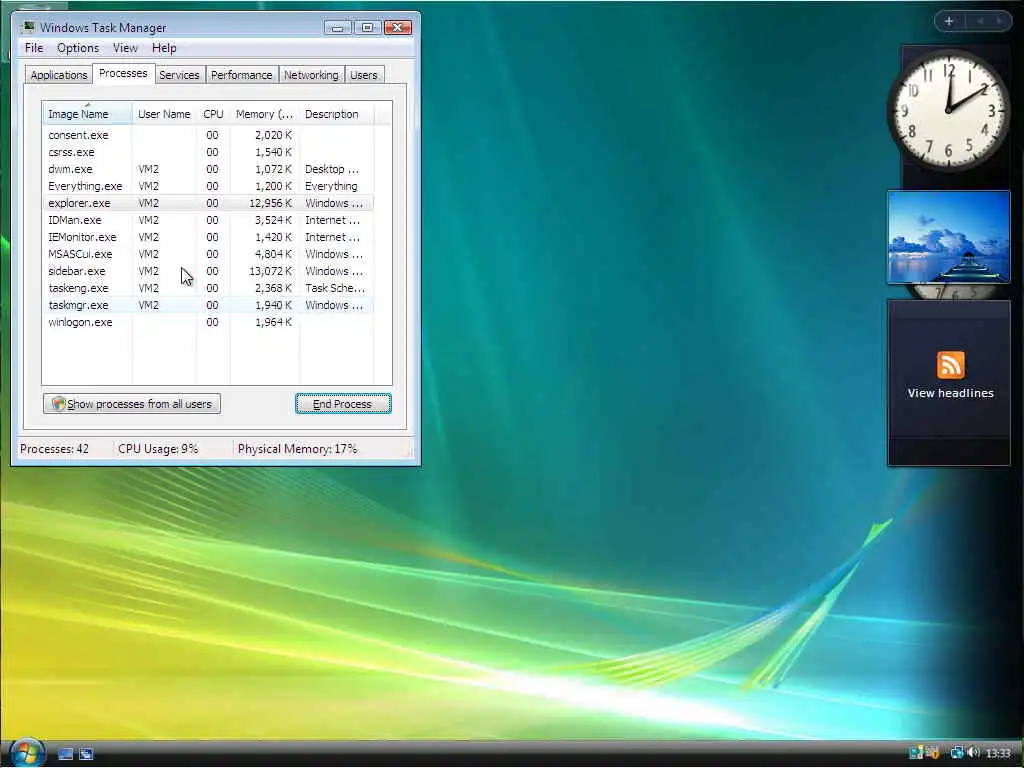
Task: Click the 13,072 K memory value
Action: click(270, 271)
